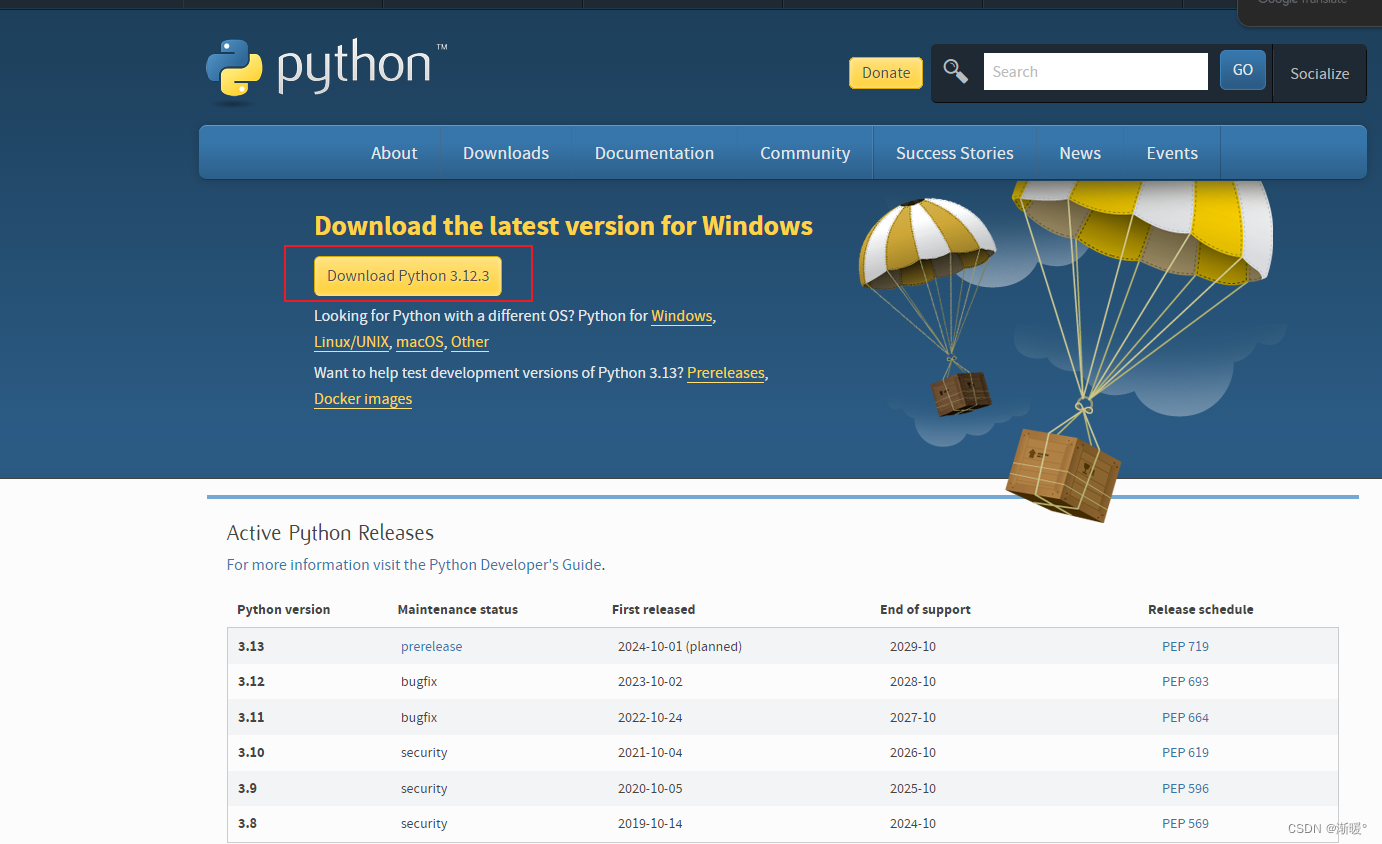1382x844 pixels.
Task: Click the GO search button
Action: click(x=1243, y=70)
